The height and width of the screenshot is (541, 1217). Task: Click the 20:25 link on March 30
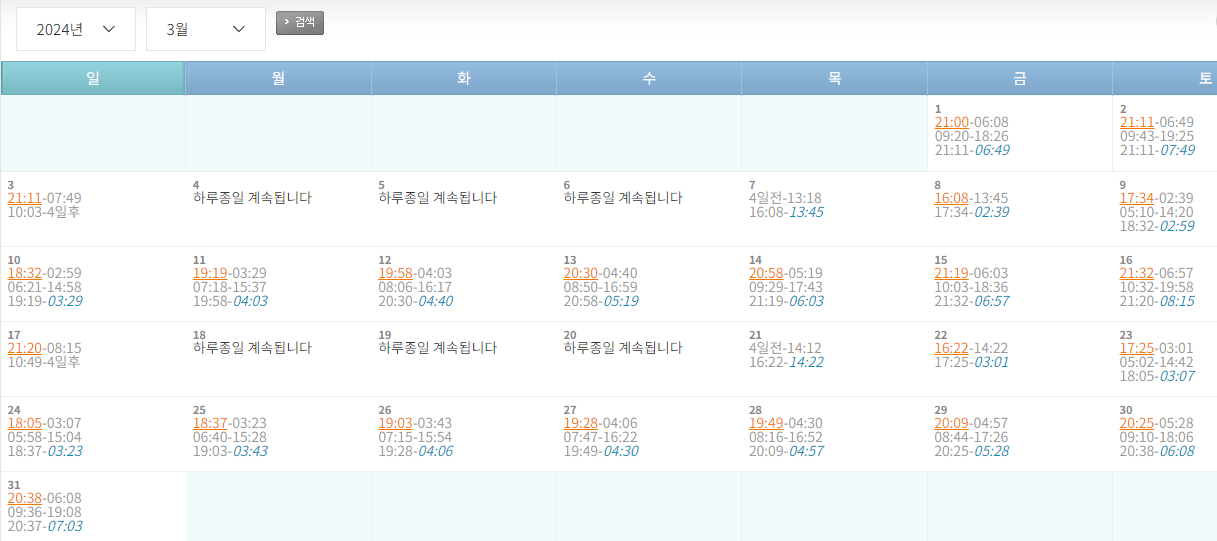1137,423
